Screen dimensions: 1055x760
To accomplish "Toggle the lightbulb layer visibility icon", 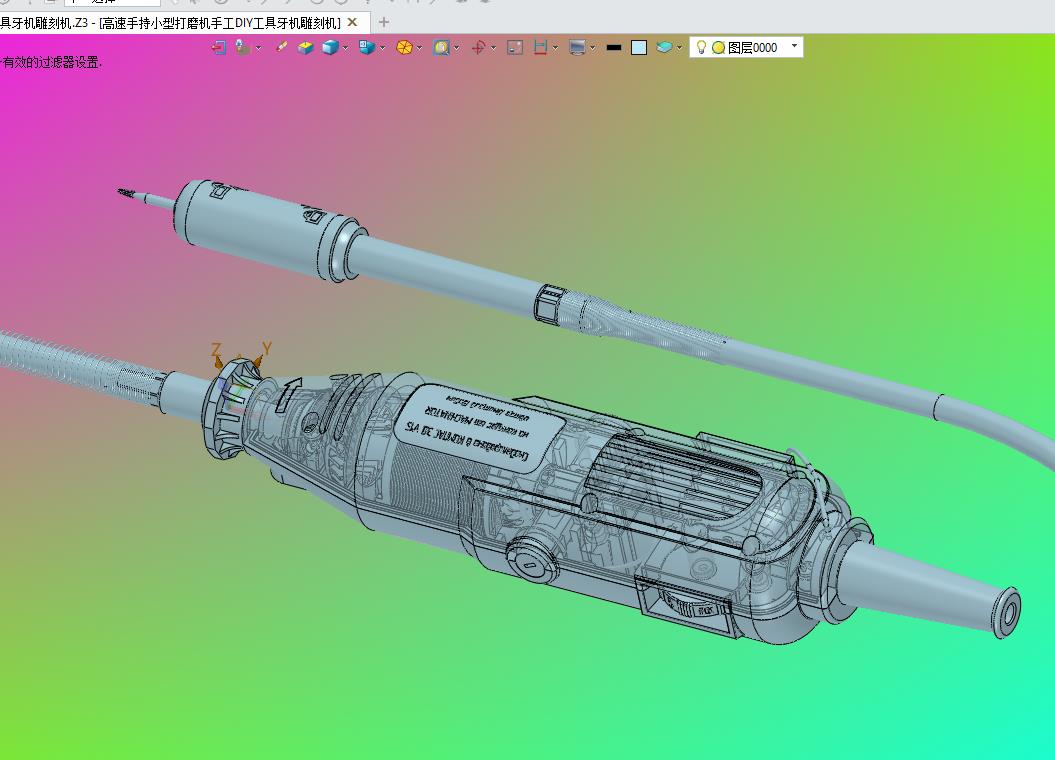I will point(701,47).
